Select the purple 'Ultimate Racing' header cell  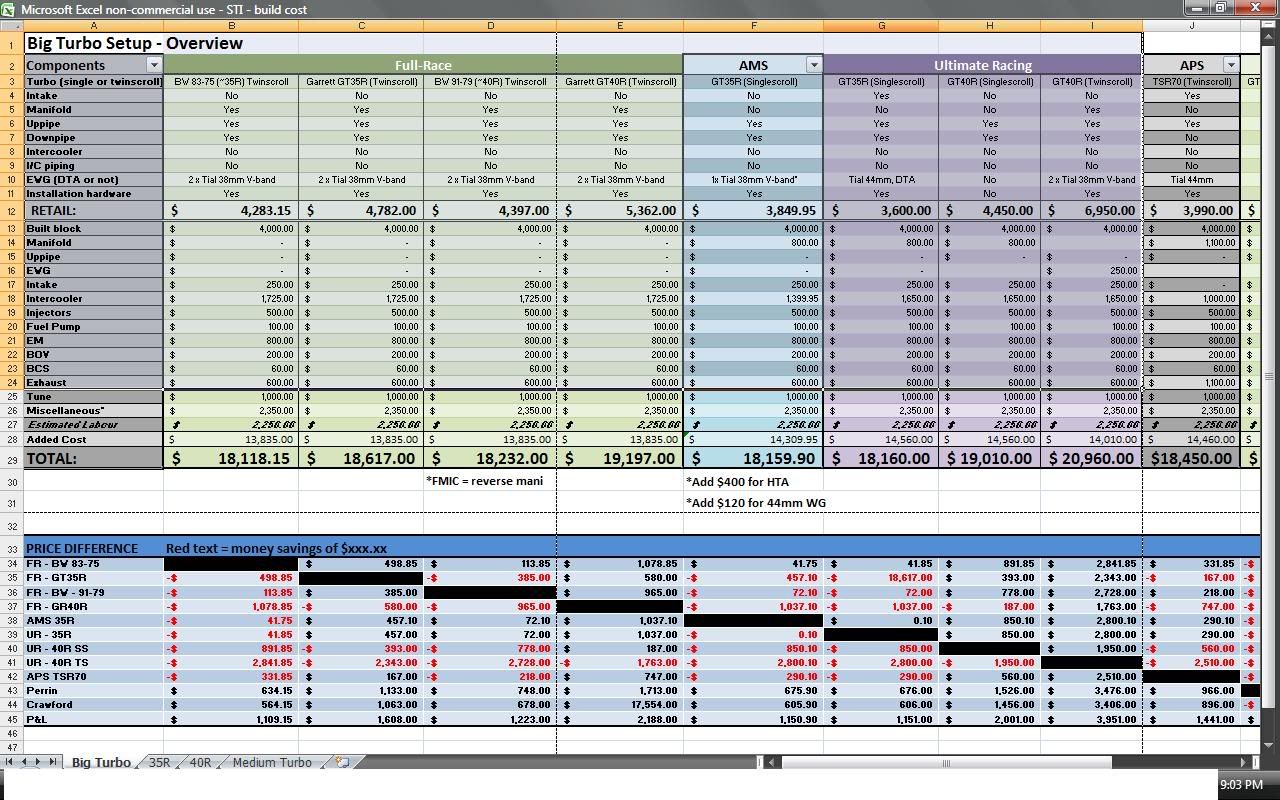point(983,65)
